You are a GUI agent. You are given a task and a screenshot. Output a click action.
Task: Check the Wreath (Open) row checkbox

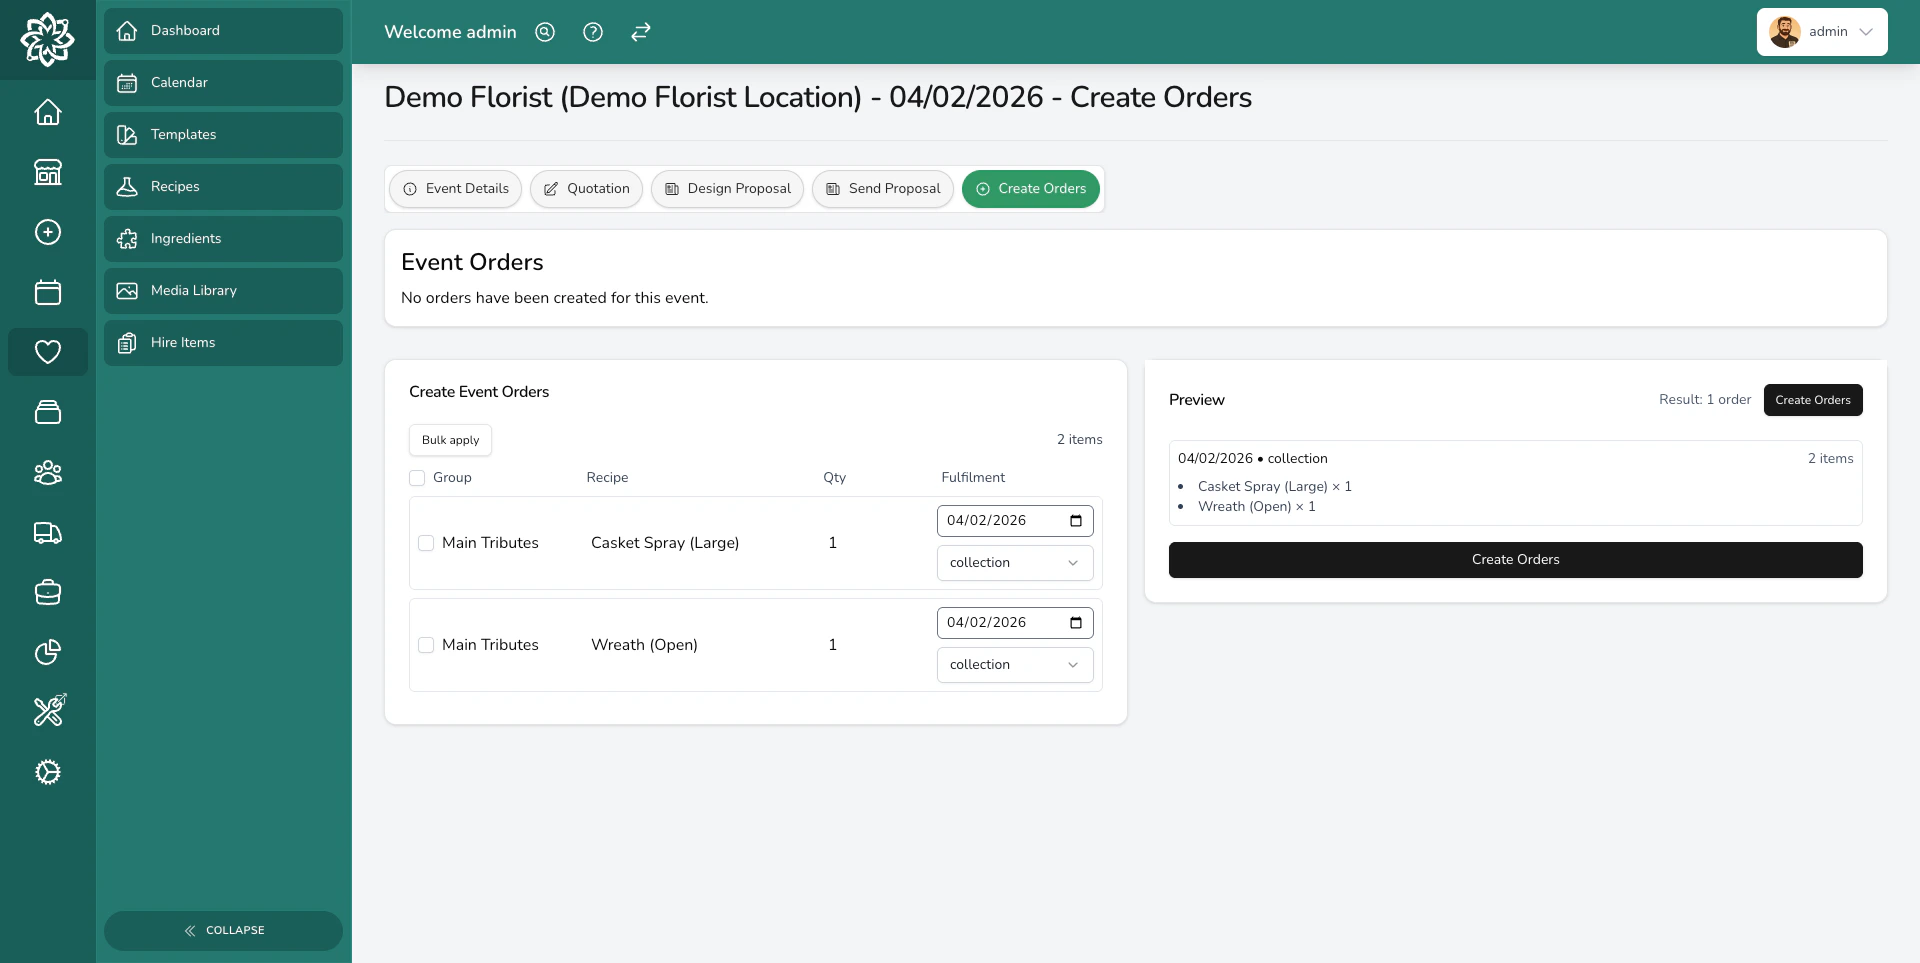tap(426, 645)
